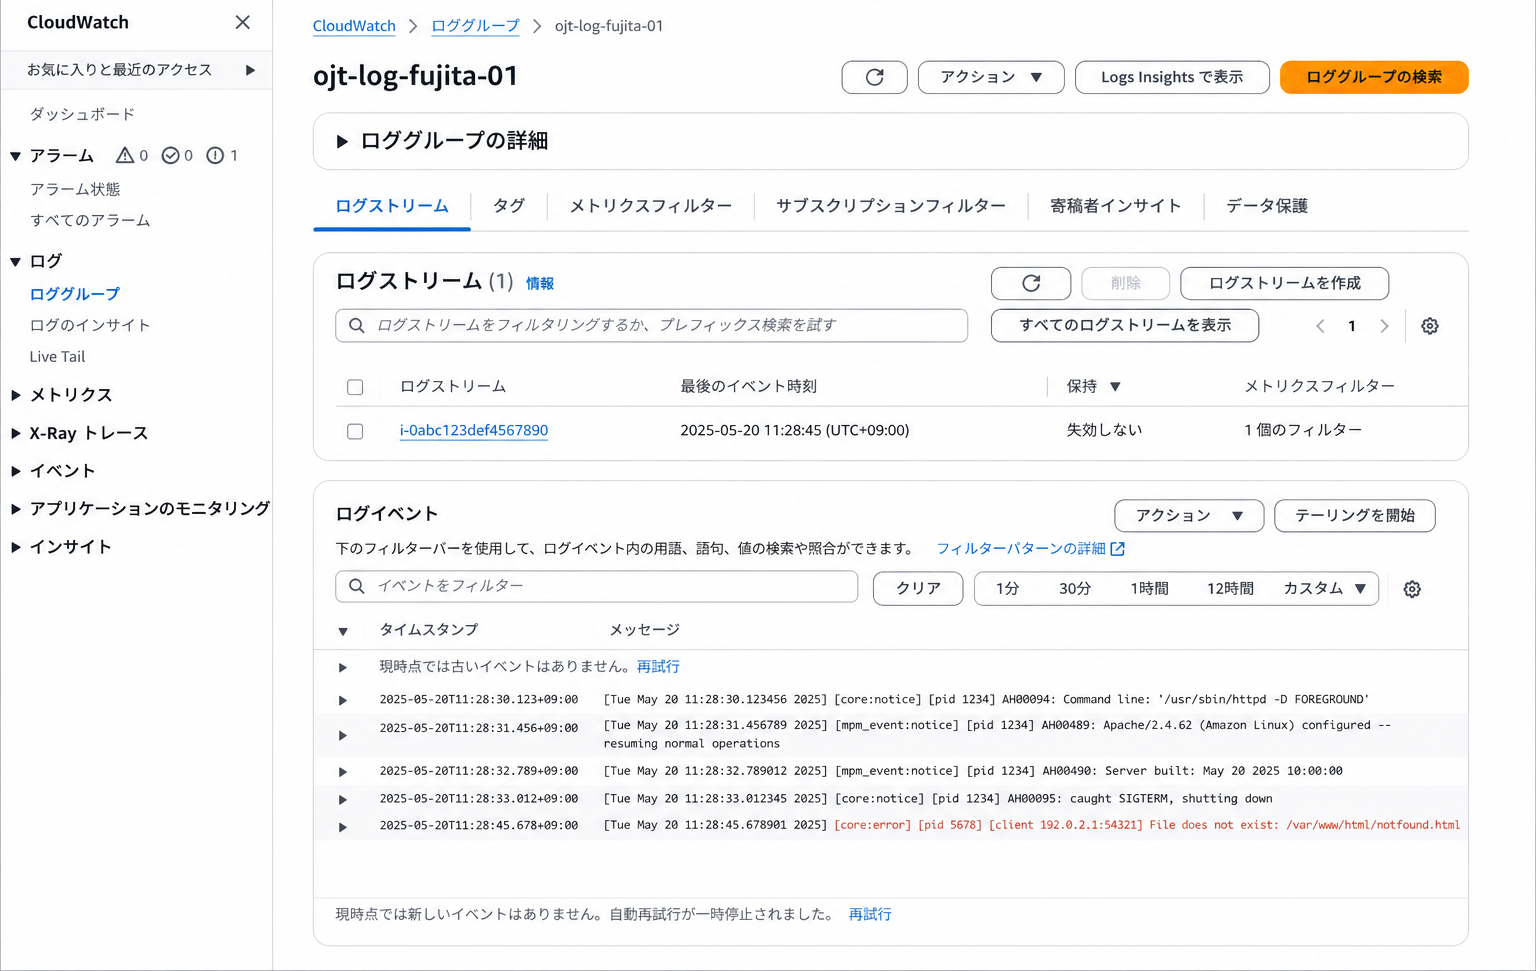Open the ロググループ breadcrumb link
The width and height of the screenshot is (1536, 971).
pos(475,26)
